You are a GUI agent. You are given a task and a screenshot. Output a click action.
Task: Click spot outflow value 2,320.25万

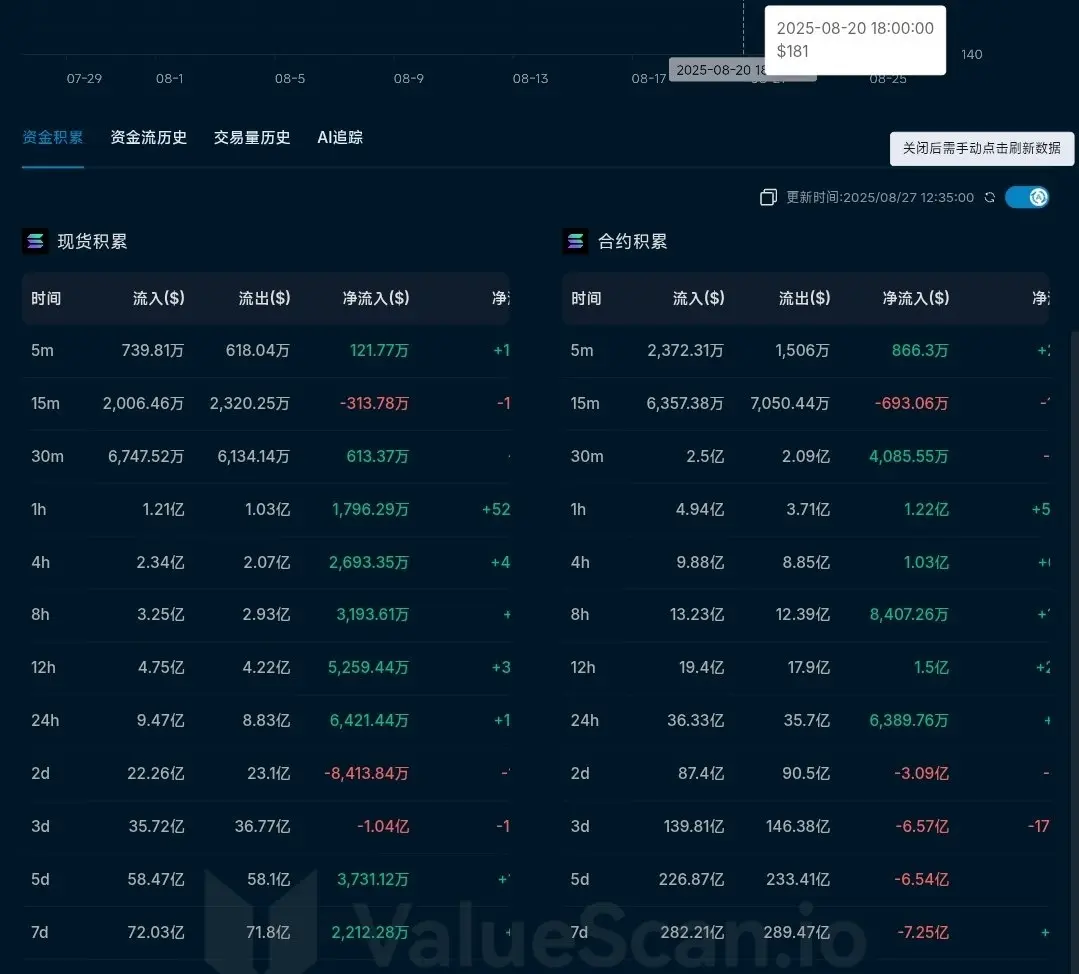250,403
